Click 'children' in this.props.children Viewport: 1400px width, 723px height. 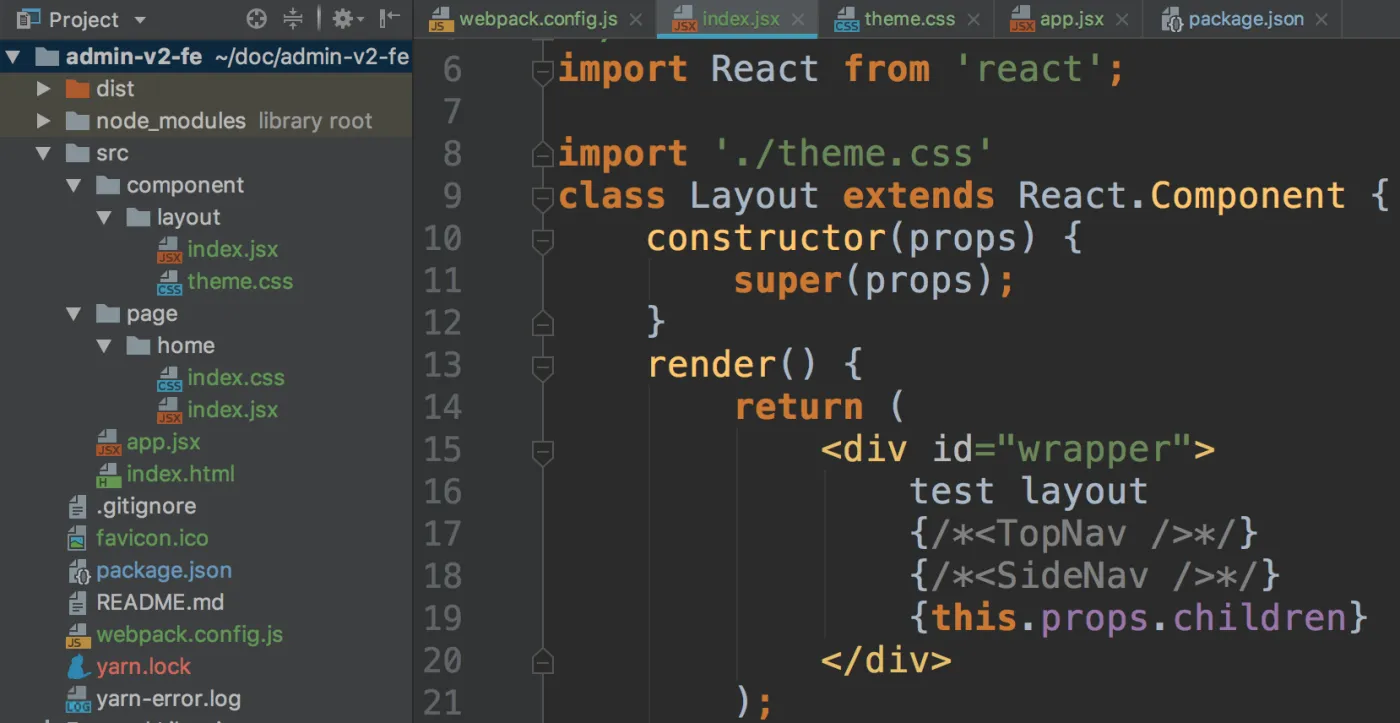pyautogui.click(x=1259, y=618)
